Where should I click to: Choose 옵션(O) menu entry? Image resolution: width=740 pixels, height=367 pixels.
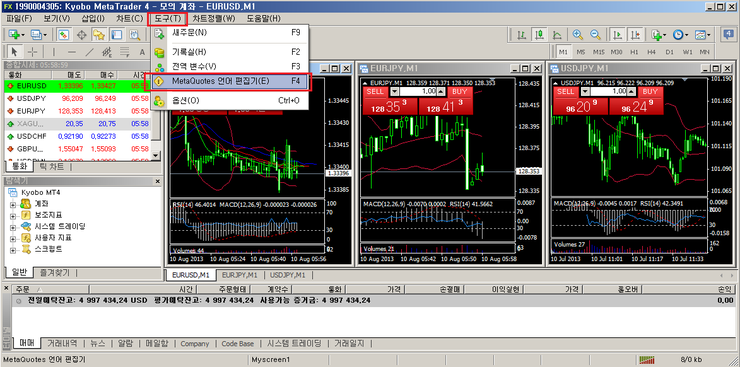click(230, 100)
